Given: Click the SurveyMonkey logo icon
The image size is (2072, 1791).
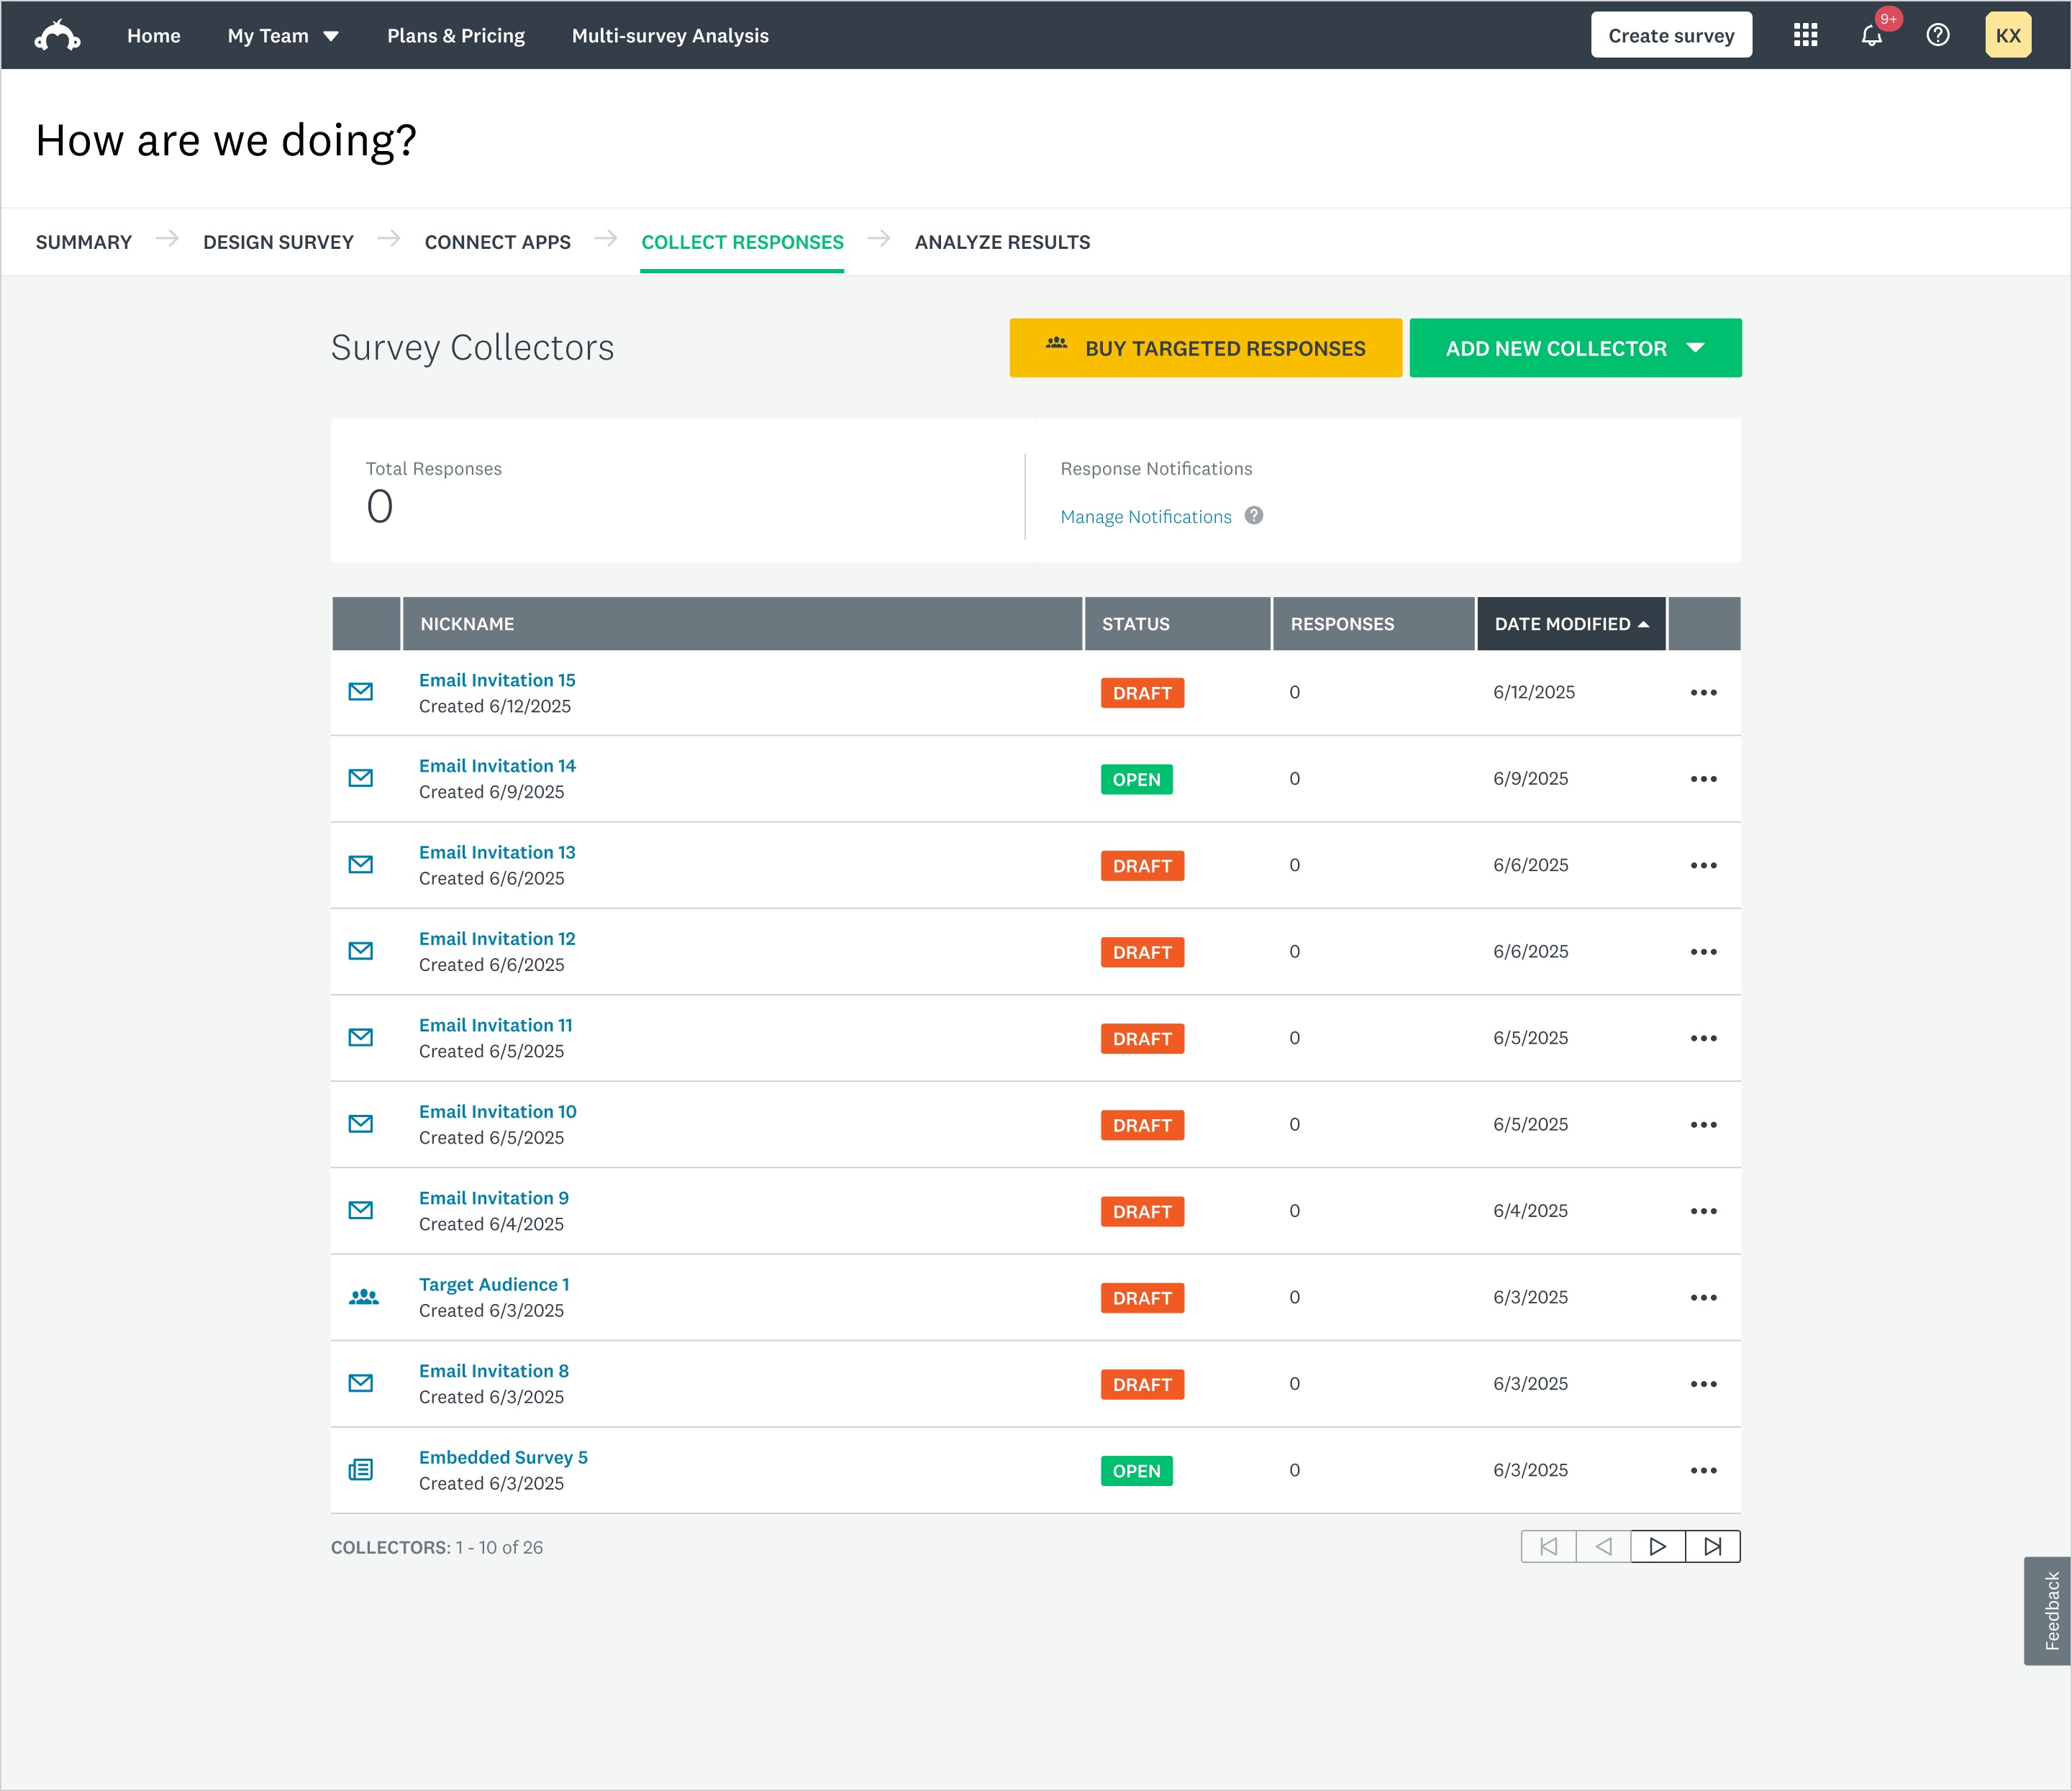Looking at the screenshot, I should [x=57, y=36].
